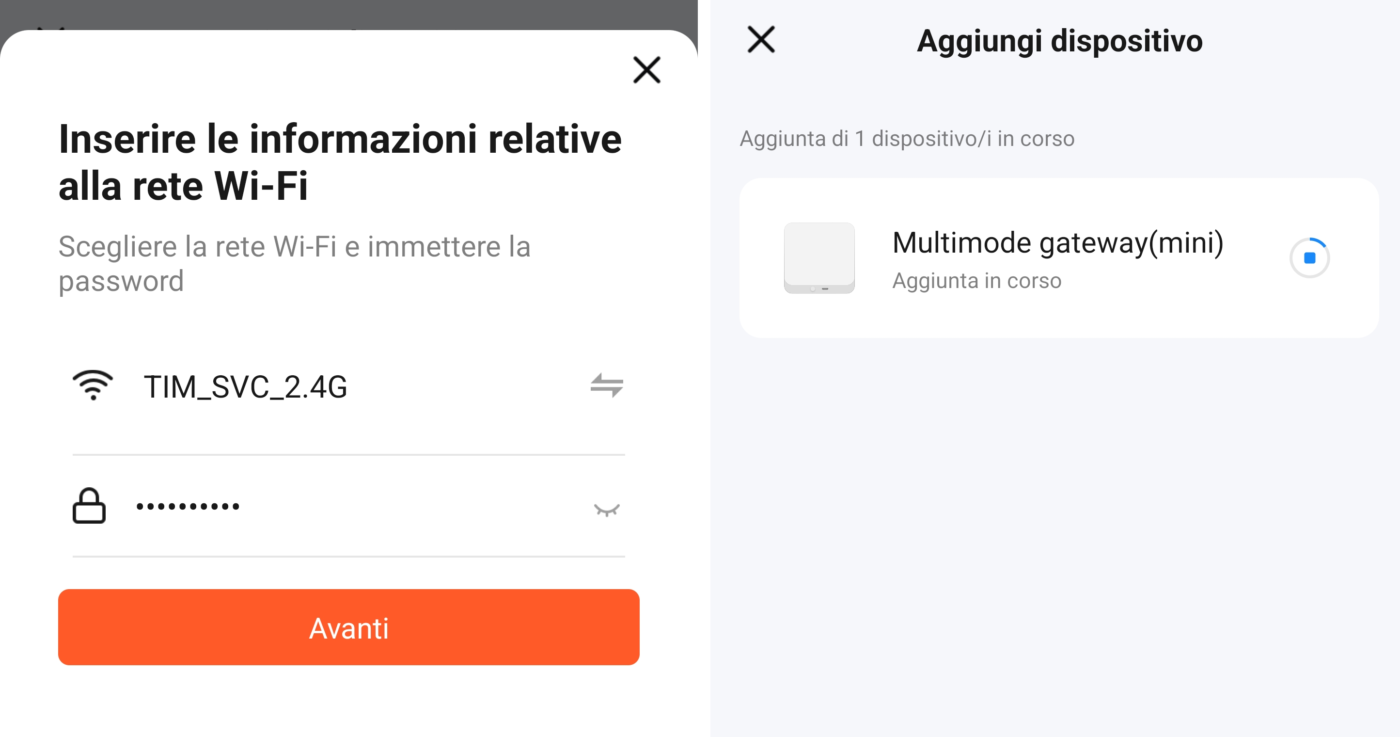Stop adding the gateway via spinner icon
1400x737 pixels.
click(x=1309, y=258)
